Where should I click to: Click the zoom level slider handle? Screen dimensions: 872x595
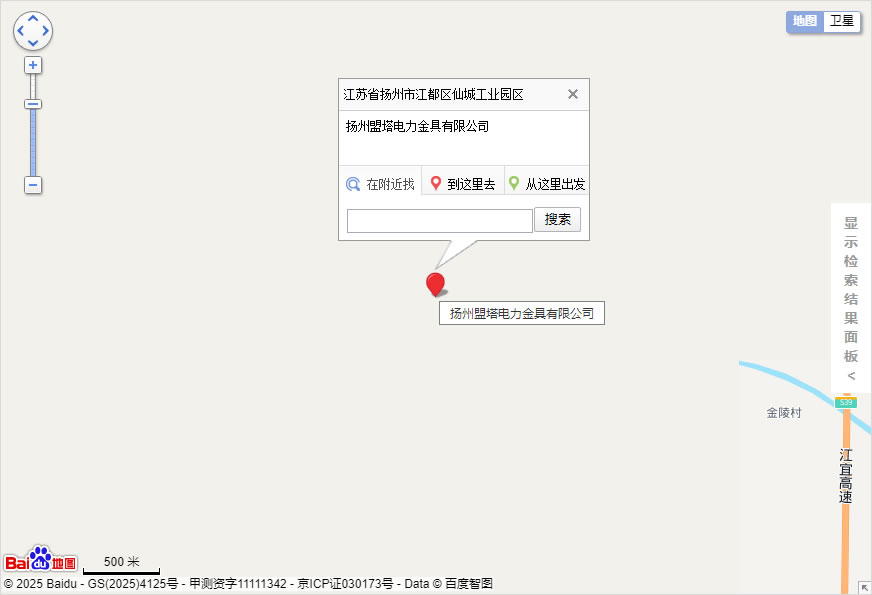pyautogui.click(x=33, y=104)
